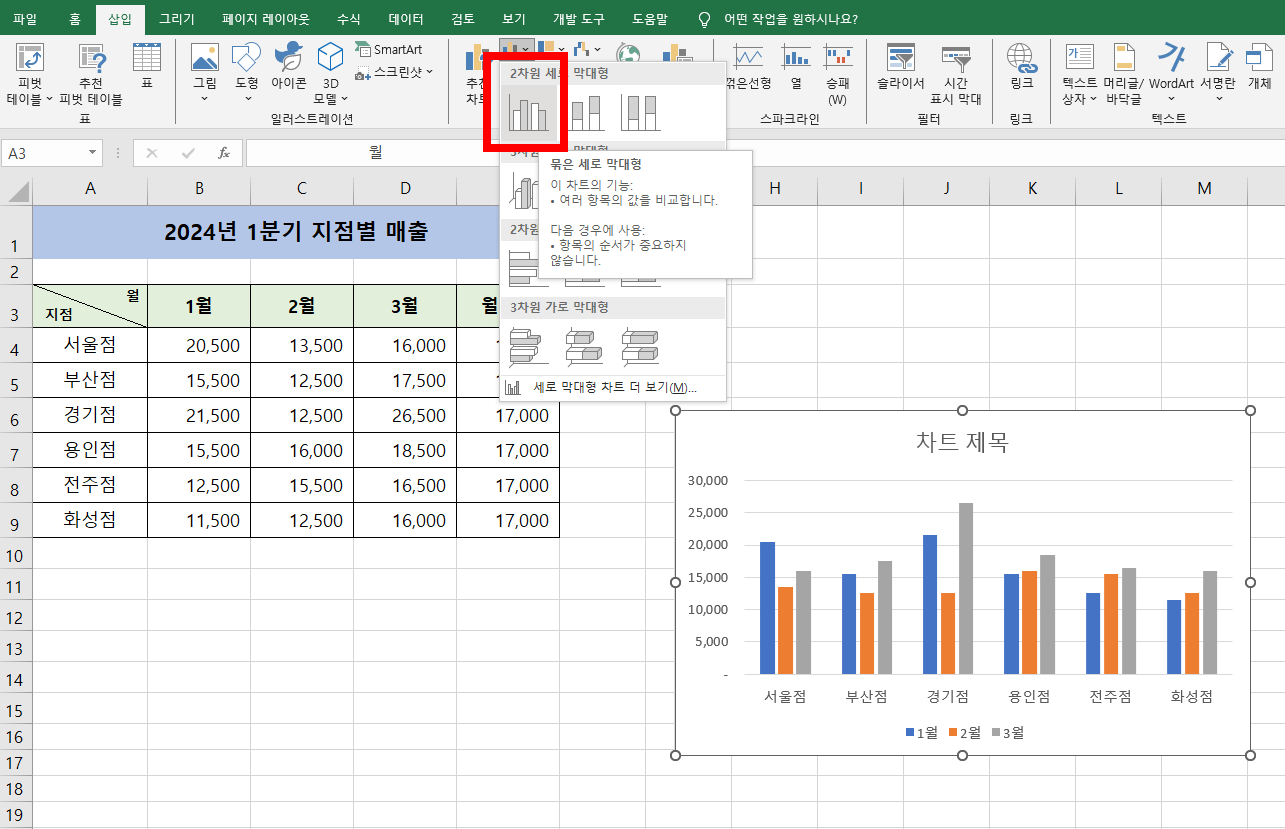Viewport: 1285px width, 829px height.
Task: Open the Name Box dropdown arrow
Action: click(93, 153)
